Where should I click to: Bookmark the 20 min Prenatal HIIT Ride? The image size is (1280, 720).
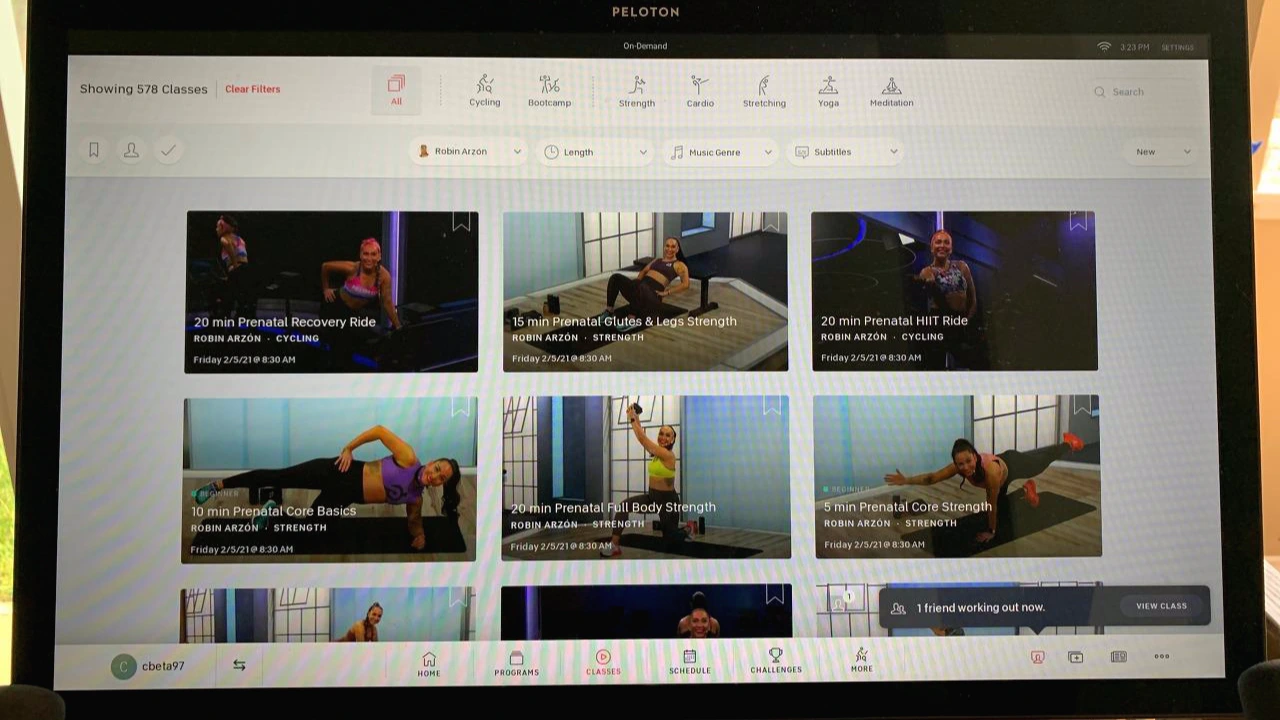pos(1078,221)
